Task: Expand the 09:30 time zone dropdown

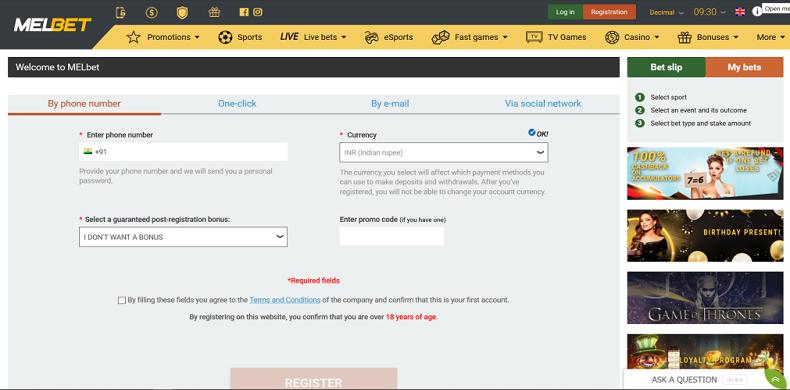Action: click(x=710, y=12)
